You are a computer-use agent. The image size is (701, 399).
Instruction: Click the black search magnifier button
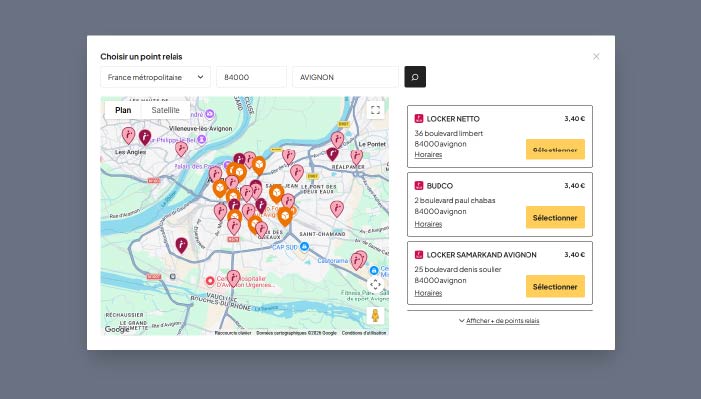[415, 77]
